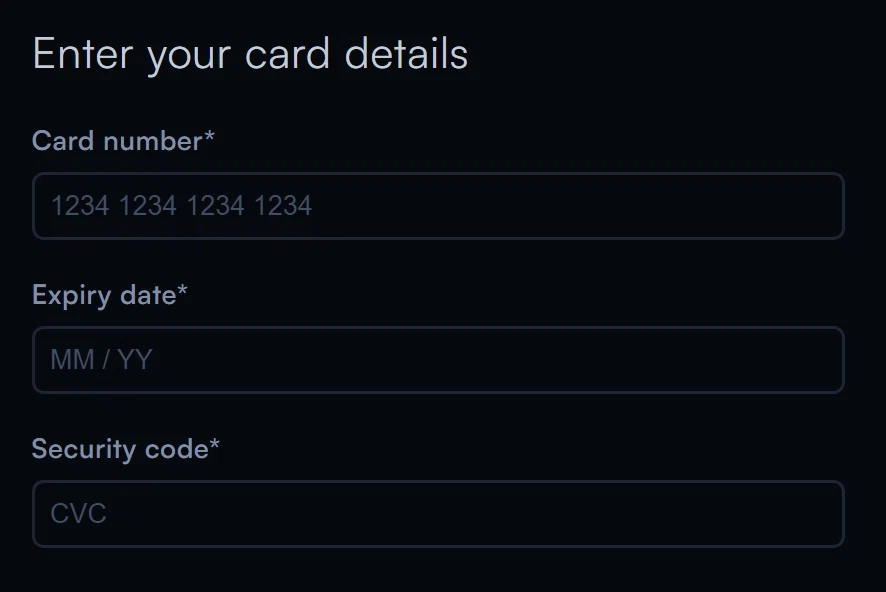Click the CVC placeholder text
This screenshot has height=592, width=886.
click(78, 514)
